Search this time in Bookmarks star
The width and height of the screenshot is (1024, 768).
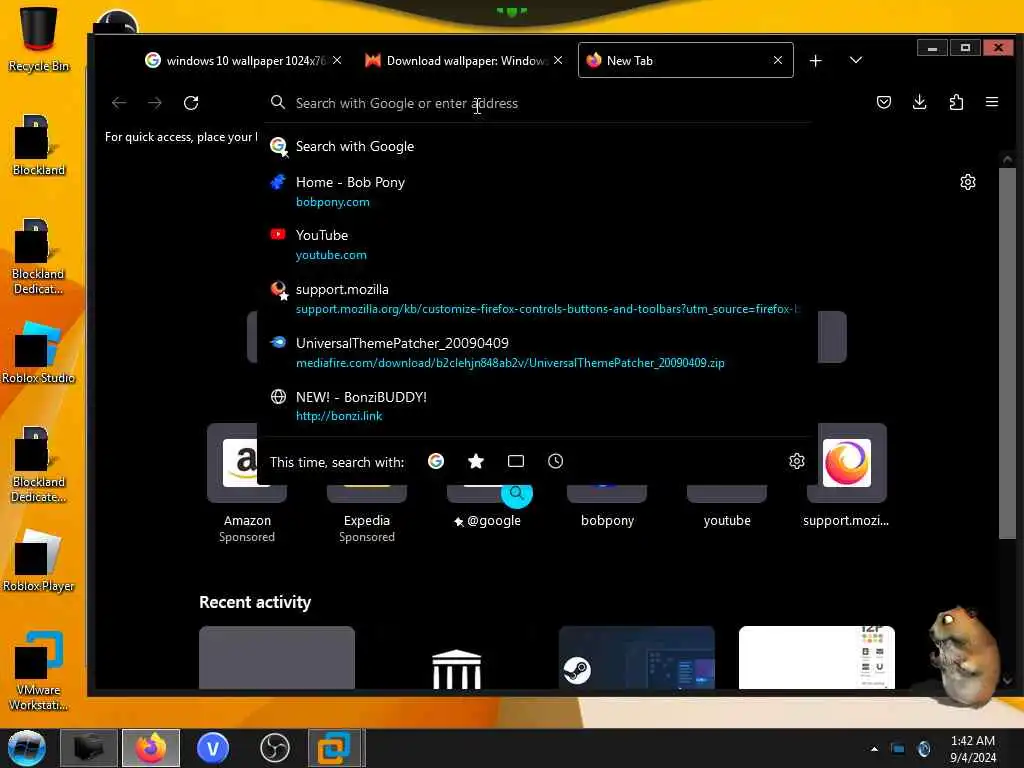(476, 461)
